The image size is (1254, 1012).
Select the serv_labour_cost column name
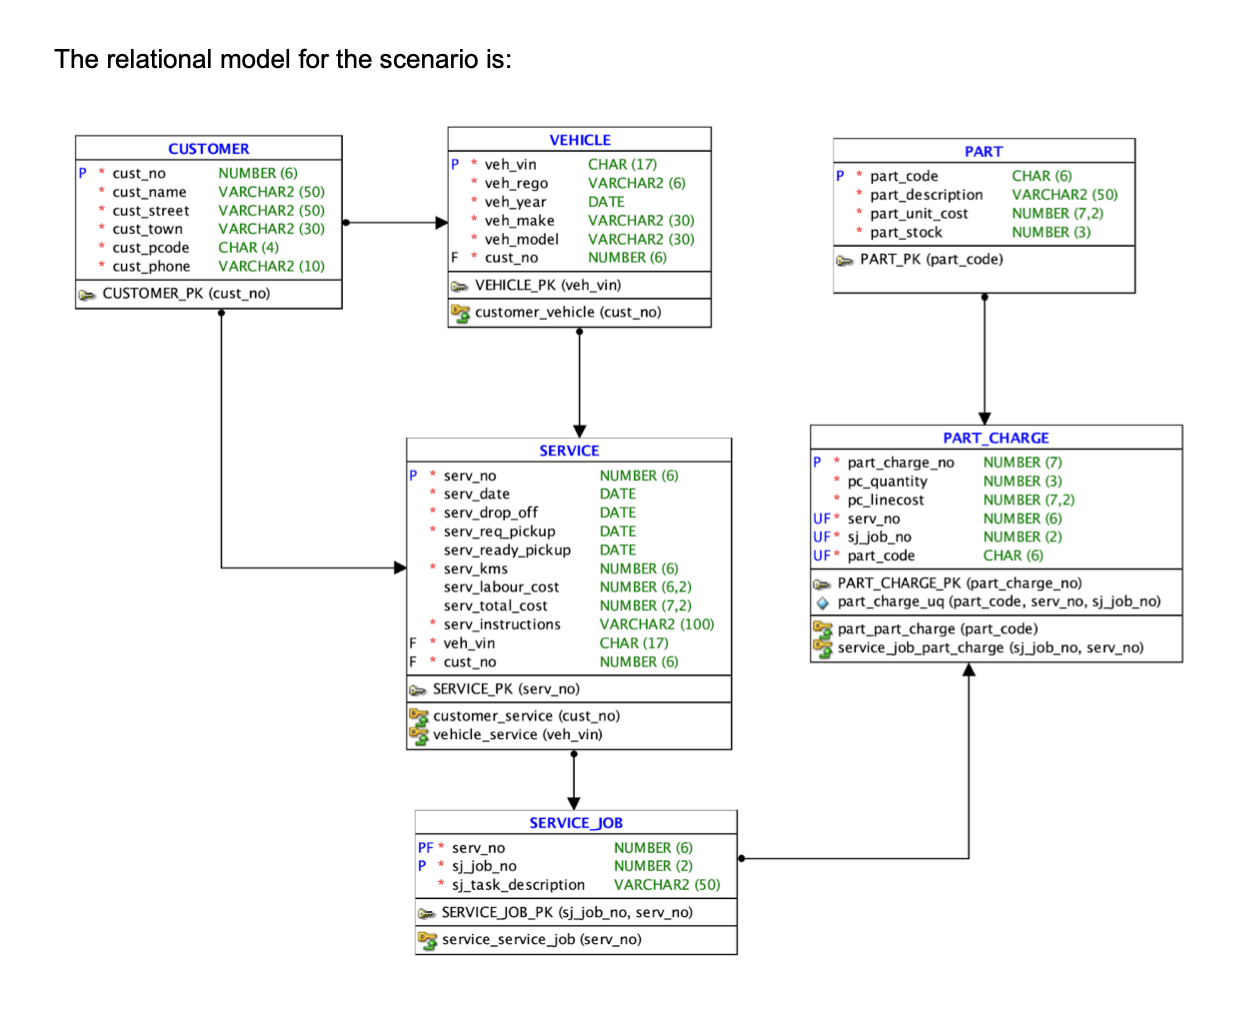[x=502, y=588]
